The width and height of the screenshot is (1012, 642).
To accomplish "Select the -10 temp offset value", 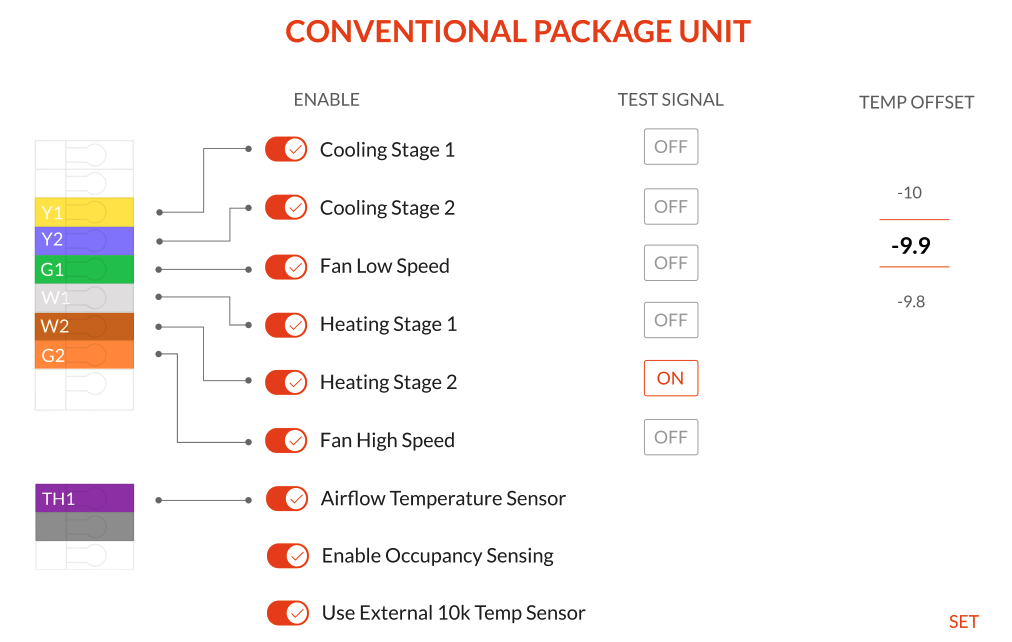I will (911, 193).
